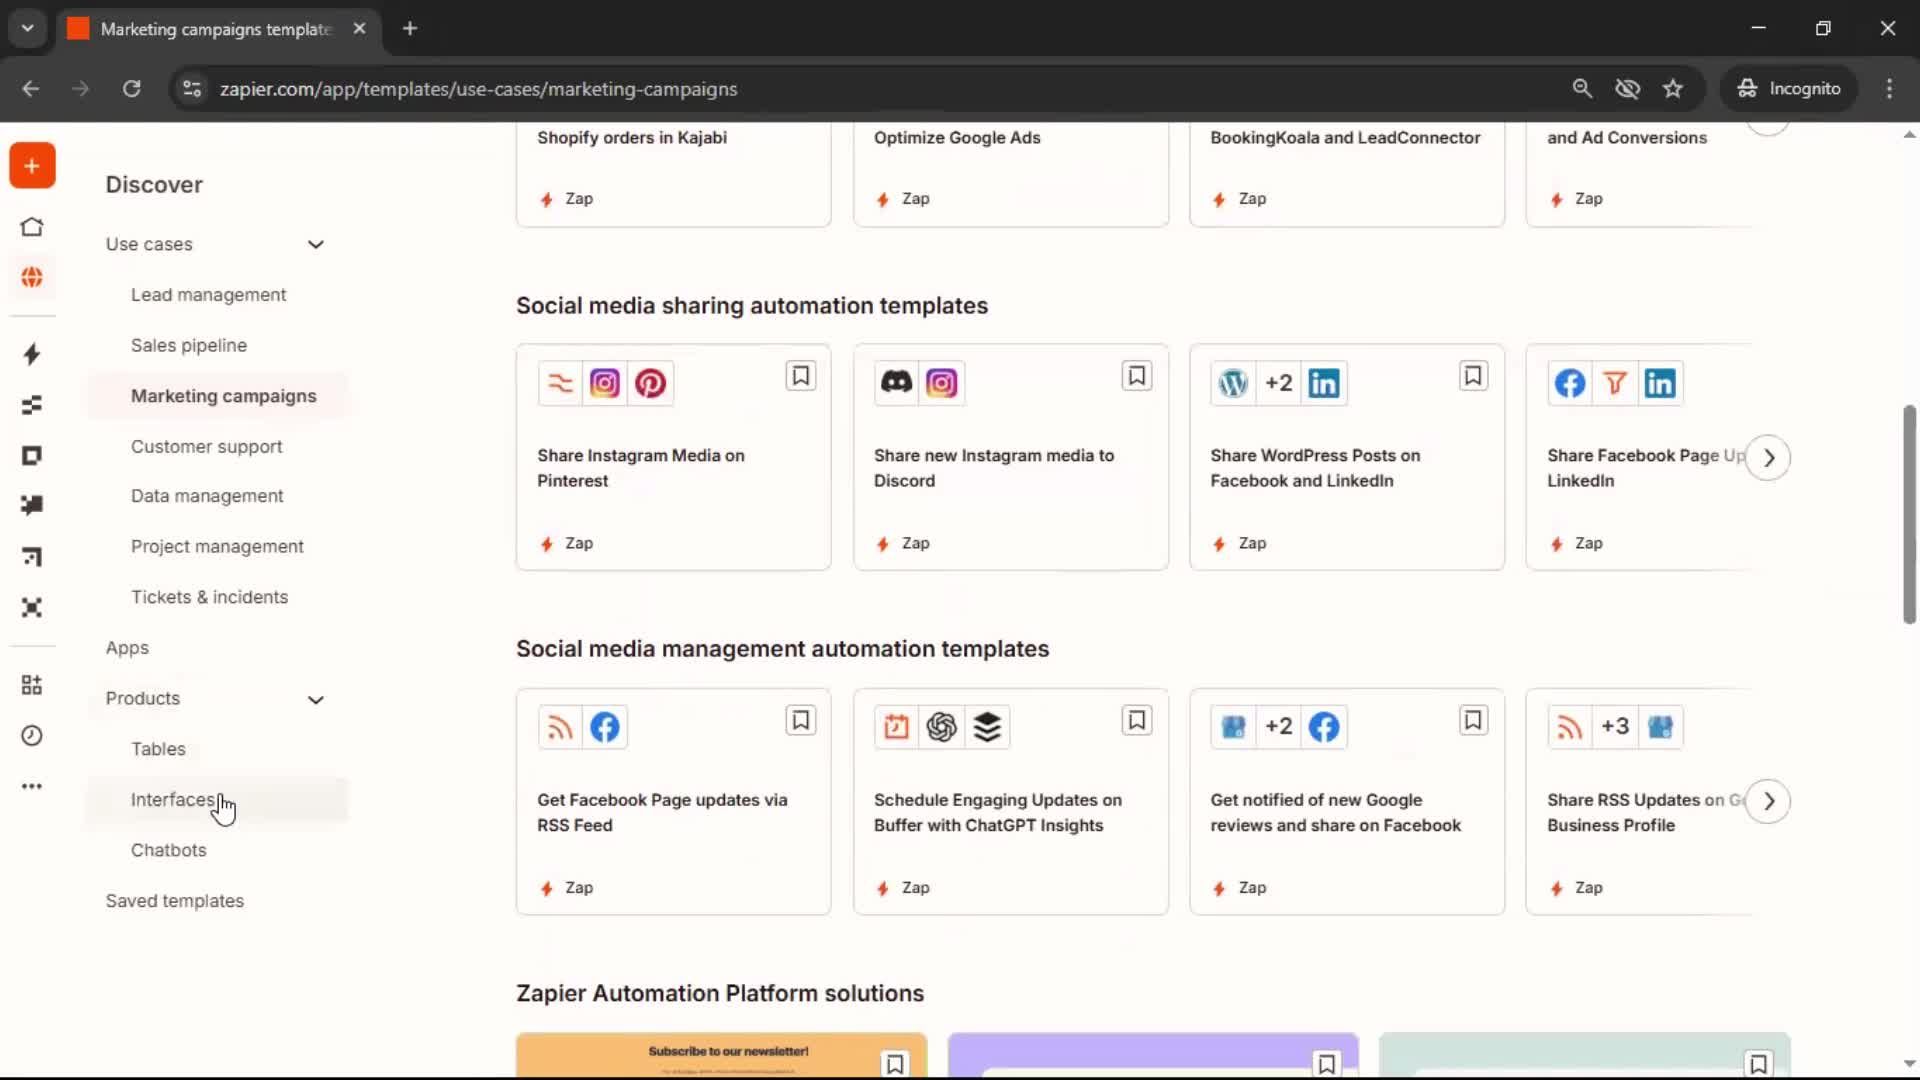Open Tables under Products
This screenshot has width=1920, height=1080.
(158, 749)
